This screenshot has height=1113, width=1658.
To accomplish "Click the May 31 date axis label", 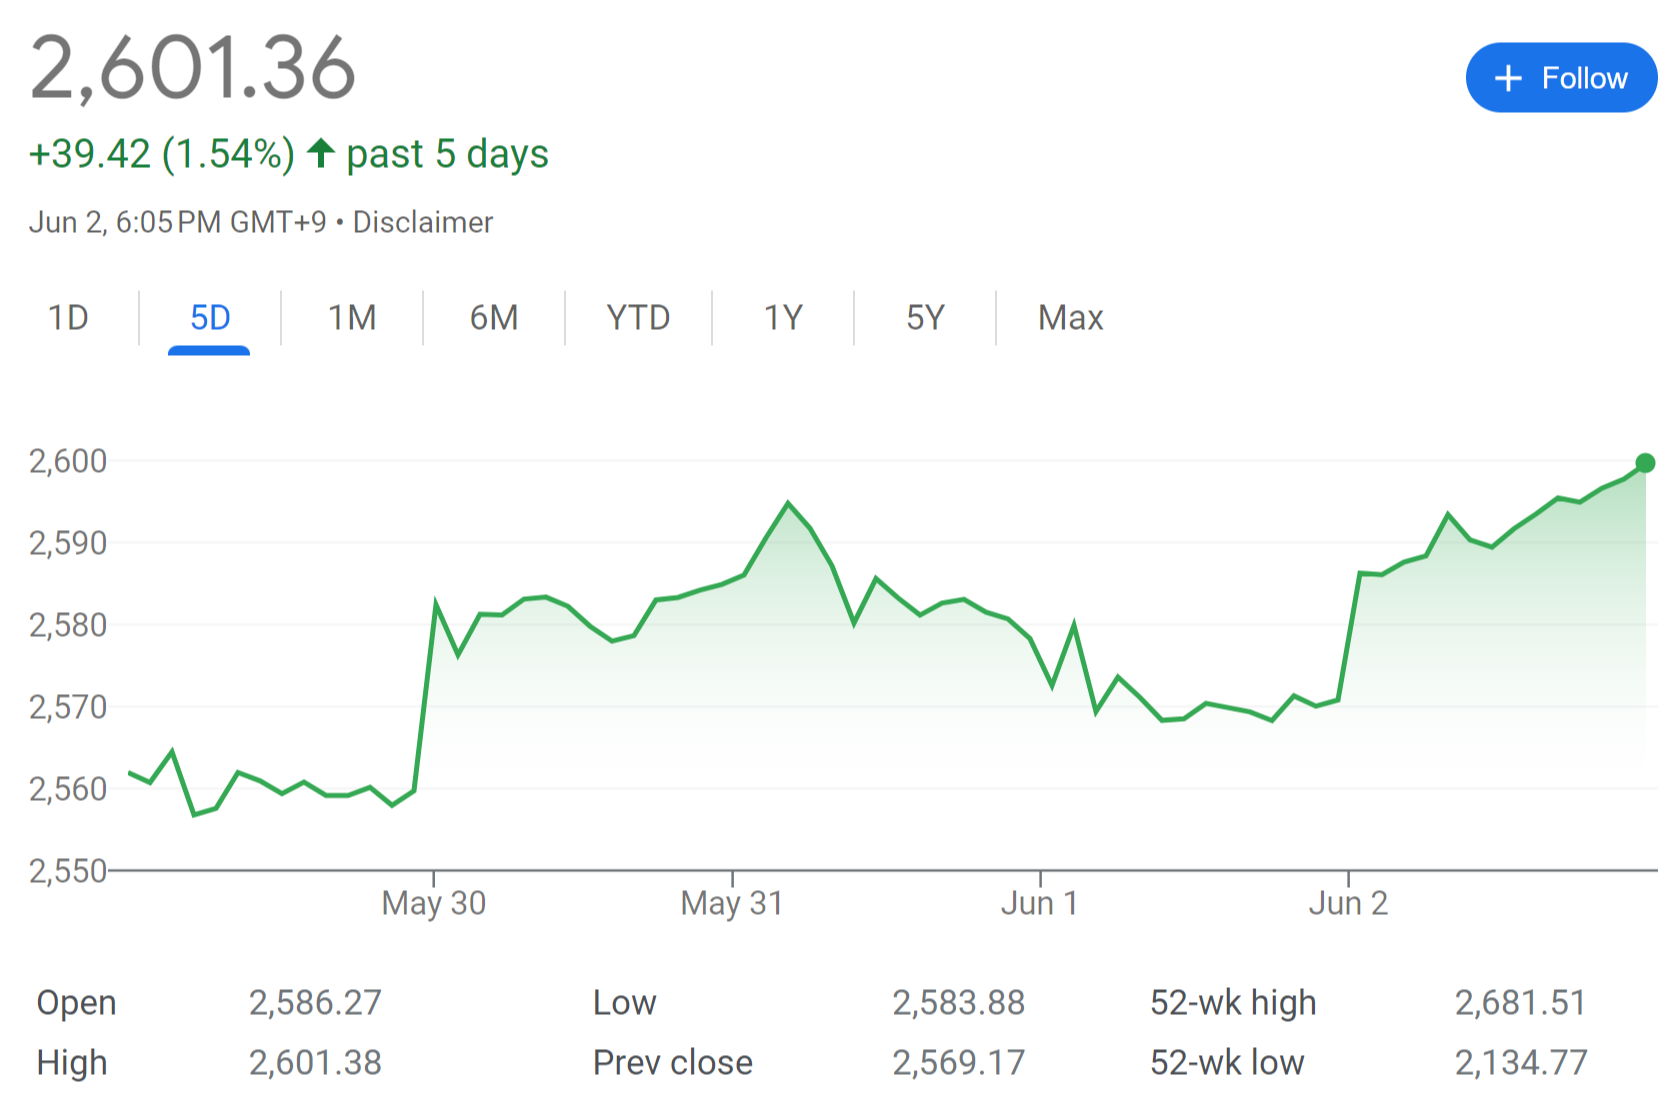I will coord(731,903).
